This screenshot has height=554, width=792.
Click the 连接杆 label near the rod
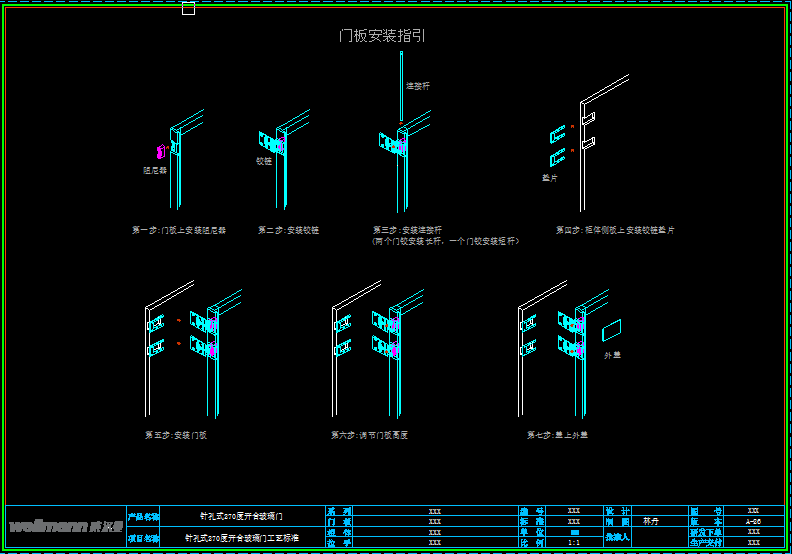[418, 86]
